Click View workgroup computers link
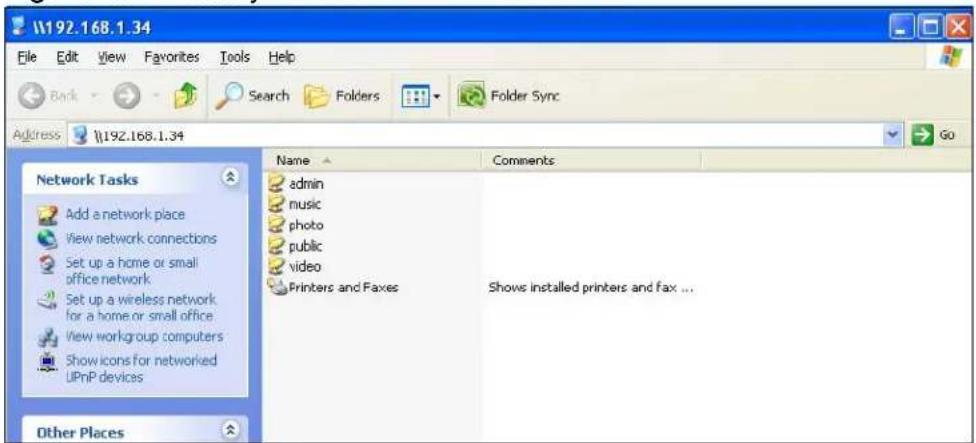 click(x=144, y=337)
